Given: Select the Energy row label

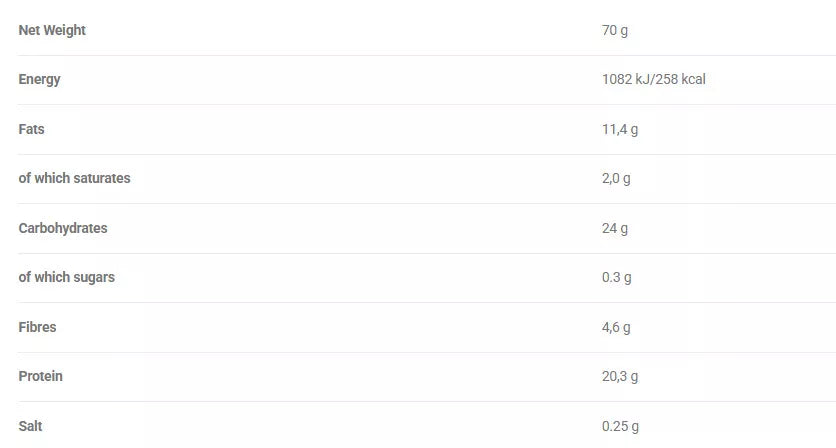Looking at the screenshot, I should (39, 79).
